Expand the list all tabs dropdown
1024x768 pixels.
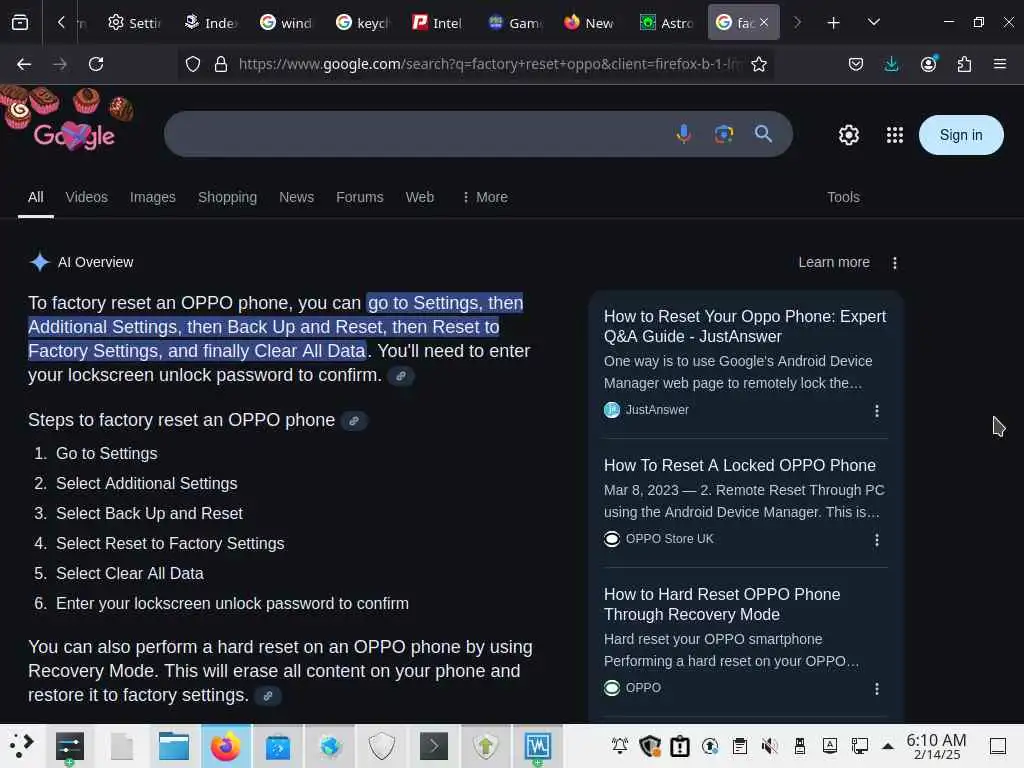pos(874,23)
